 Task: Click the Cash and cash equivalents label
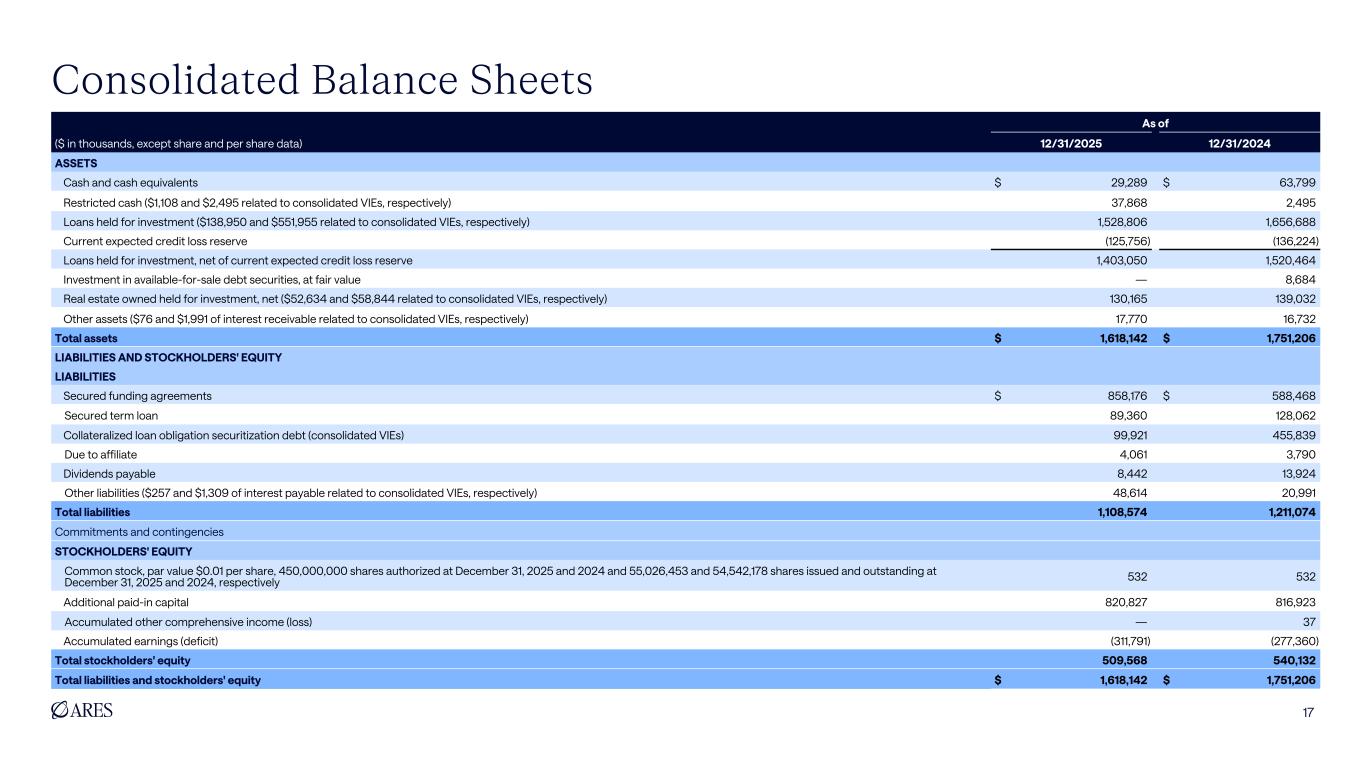pyautogui.click(x=130, y=183)
